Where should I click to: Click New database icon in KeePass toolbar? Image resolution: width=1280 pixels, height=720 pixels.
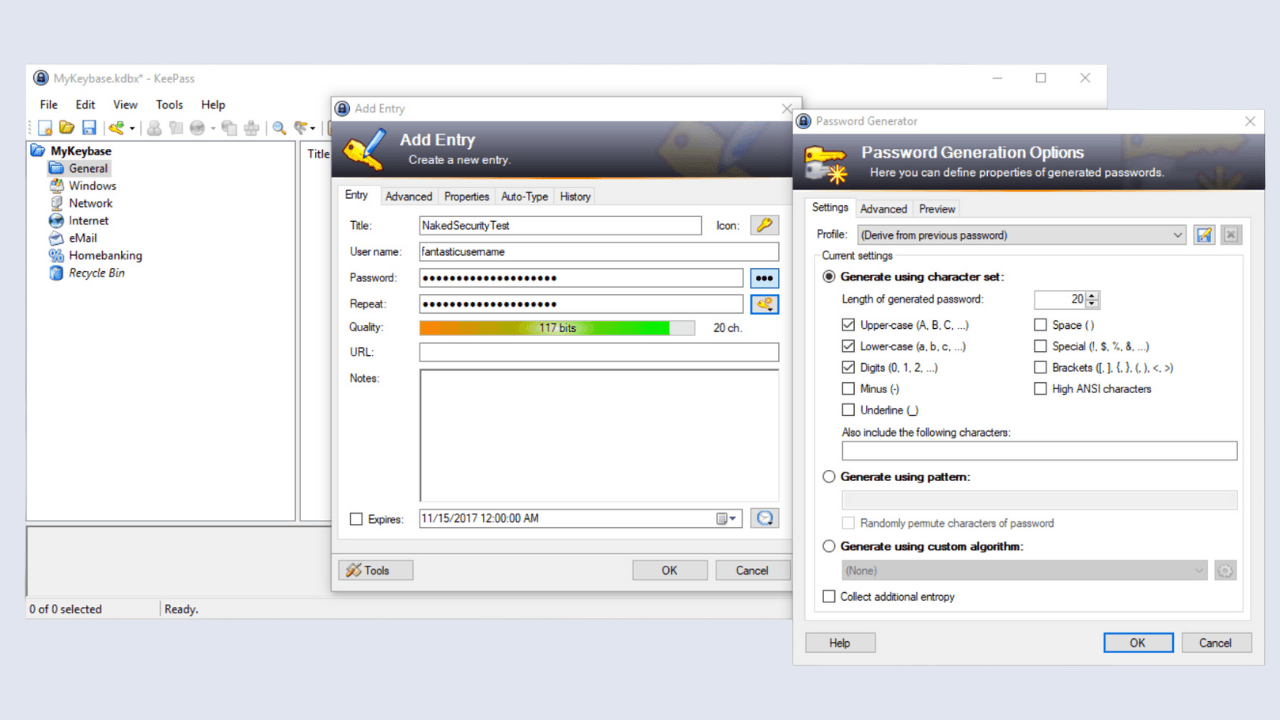45,128
